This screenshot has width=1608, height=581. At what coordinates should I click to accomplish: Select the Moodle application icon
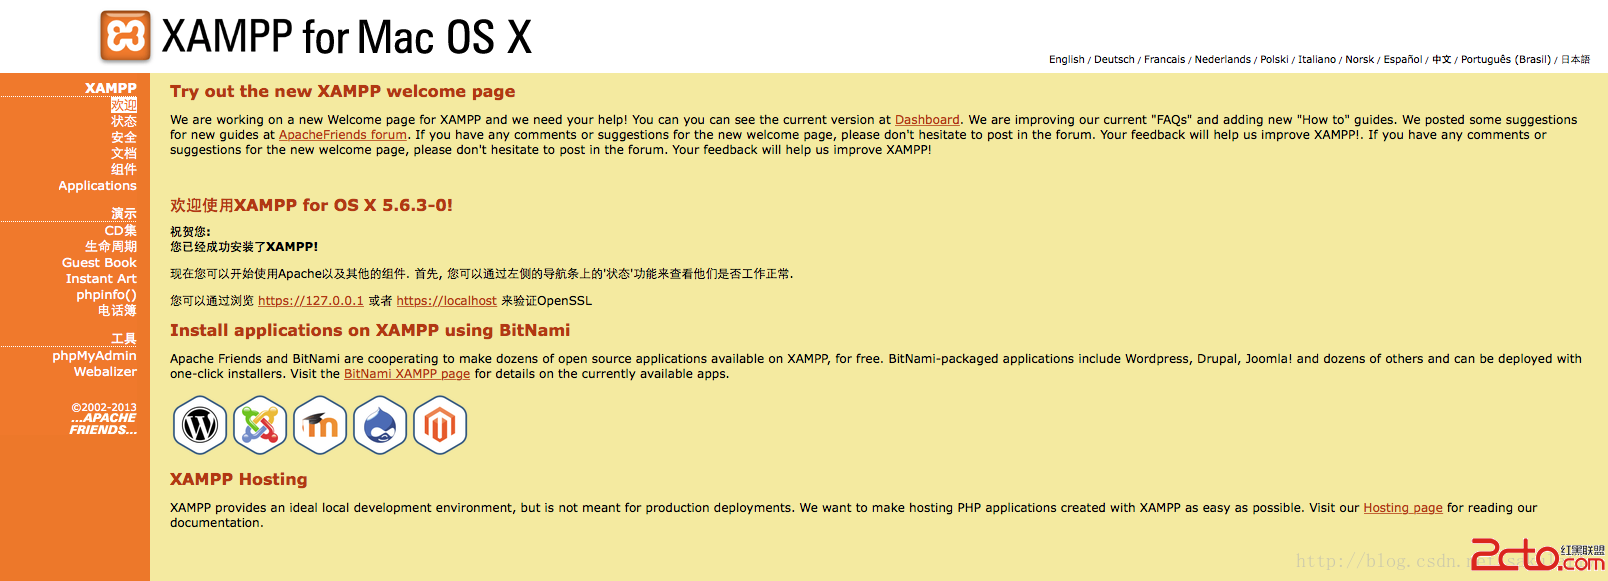(x=320, y=425)
